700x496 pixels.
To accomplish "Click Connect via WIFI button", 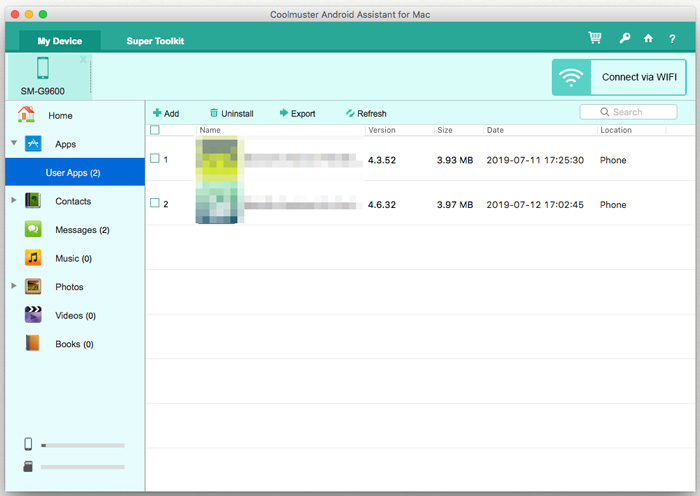I will click(619, 77).
